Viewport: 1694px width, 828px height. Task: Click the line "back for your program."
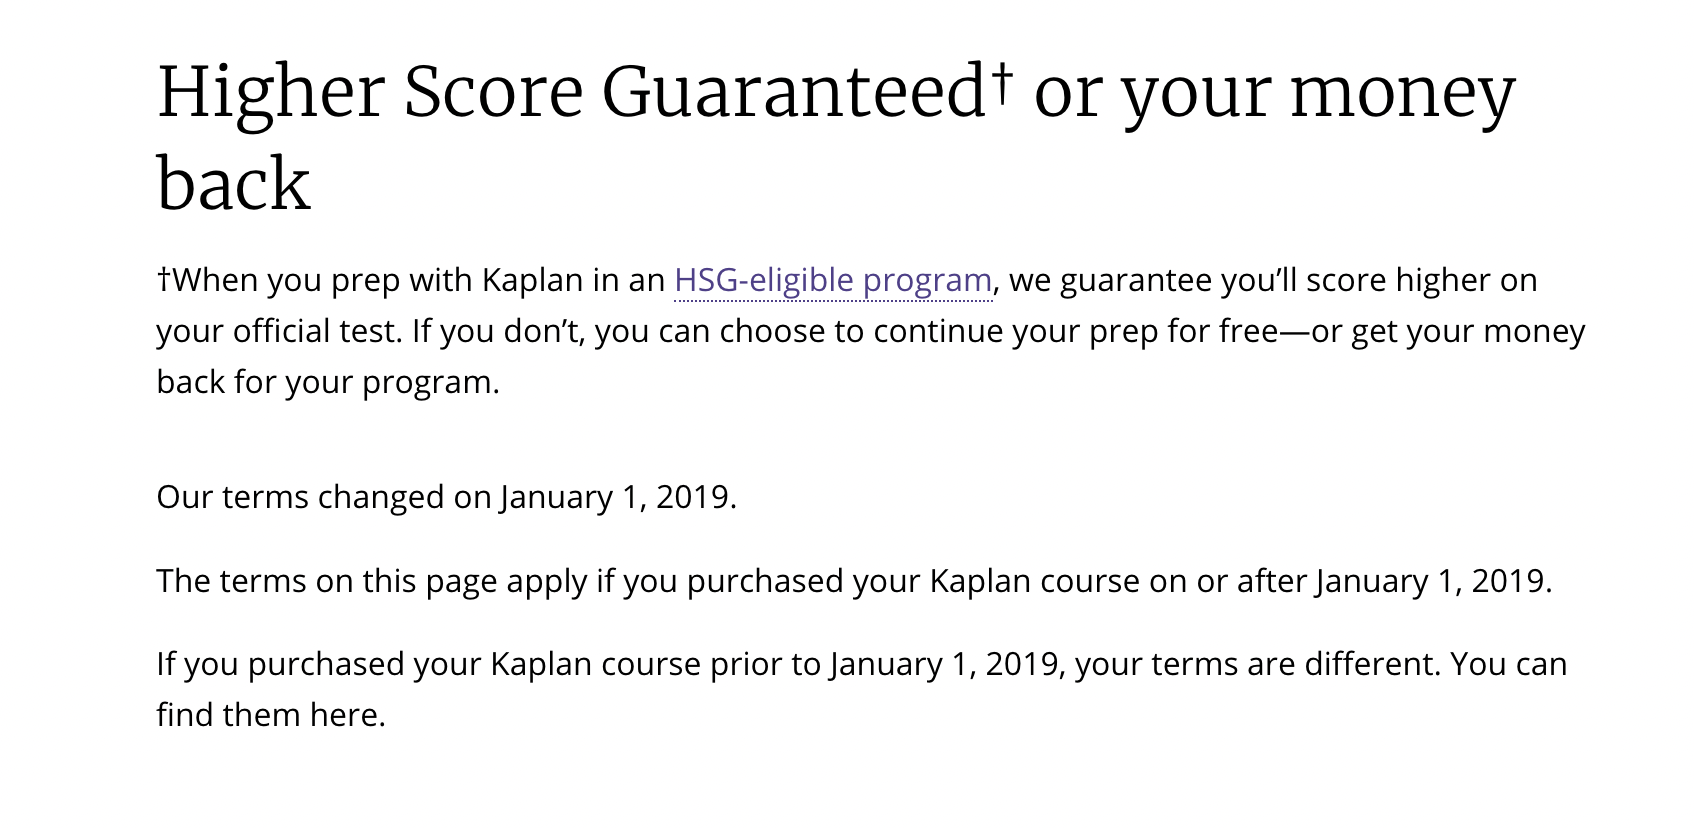pyautogui.click(x=327, y=383)
